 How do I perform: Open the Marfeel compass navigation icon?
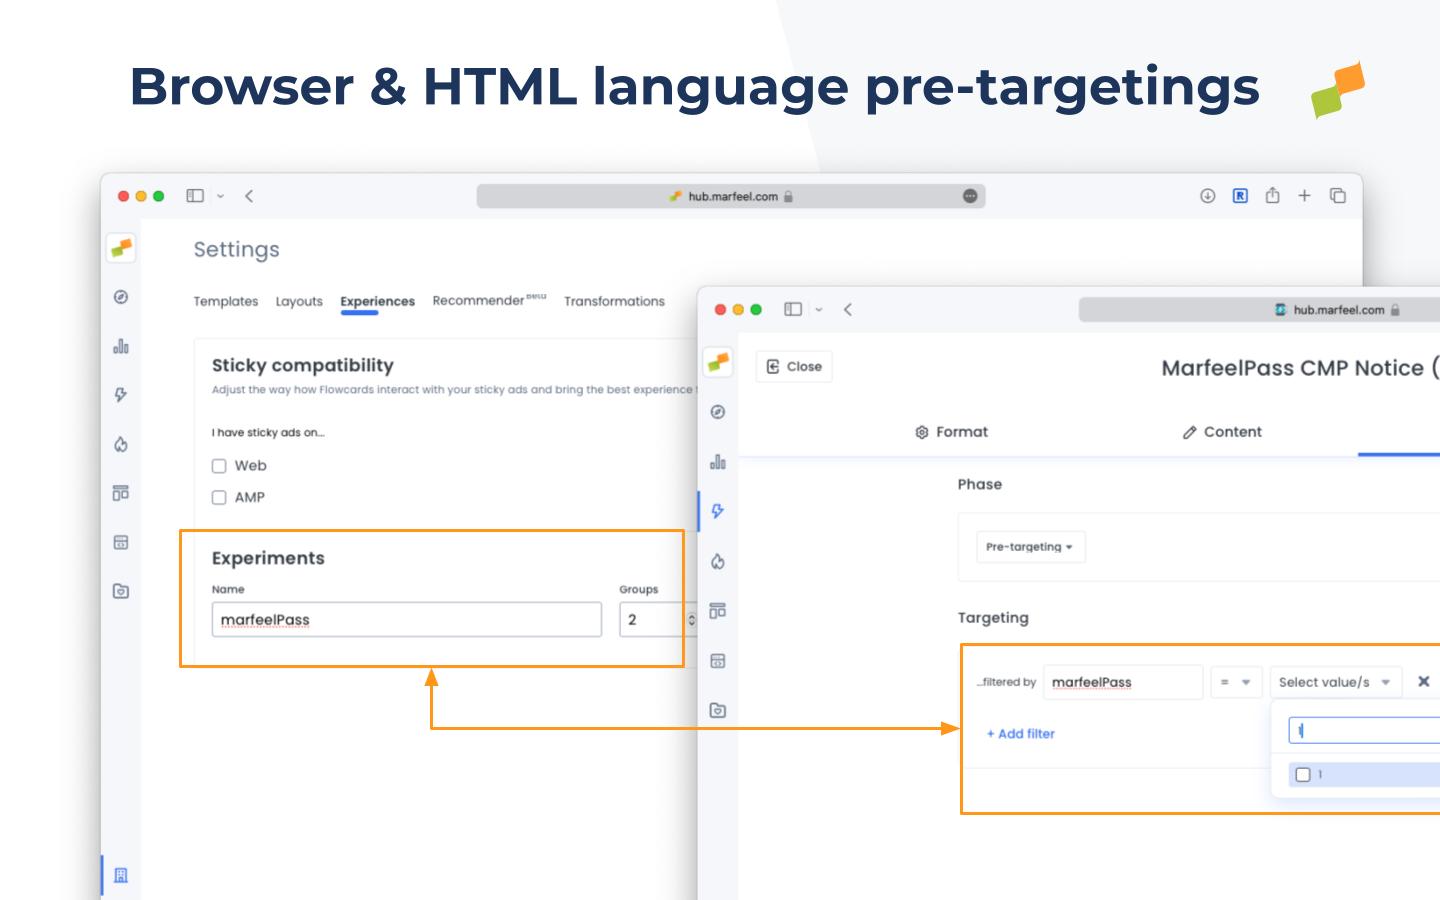[x=120, y=297]
